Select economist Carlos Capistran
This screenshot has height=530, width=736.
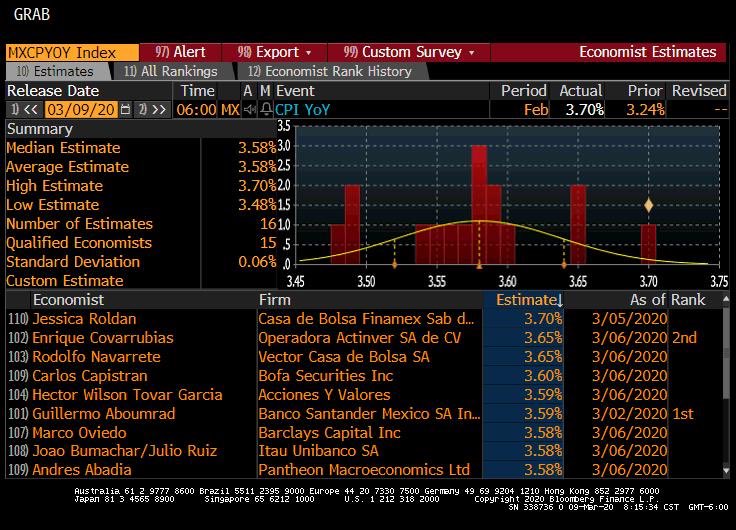tap(90, 376)
